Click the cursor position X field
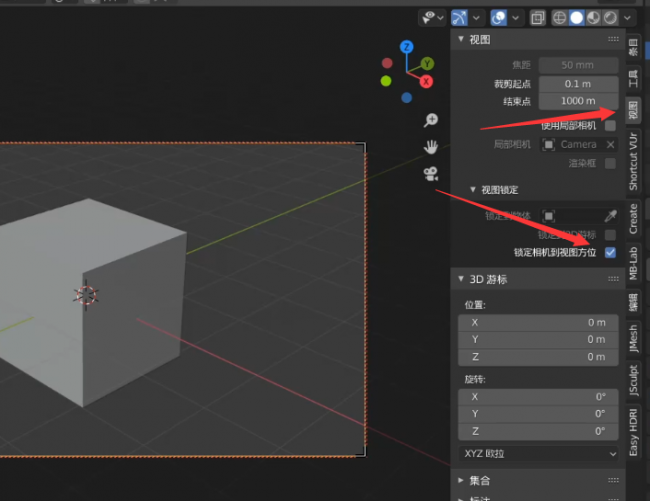Screen dimensions: 650x501 pos(538,322)
